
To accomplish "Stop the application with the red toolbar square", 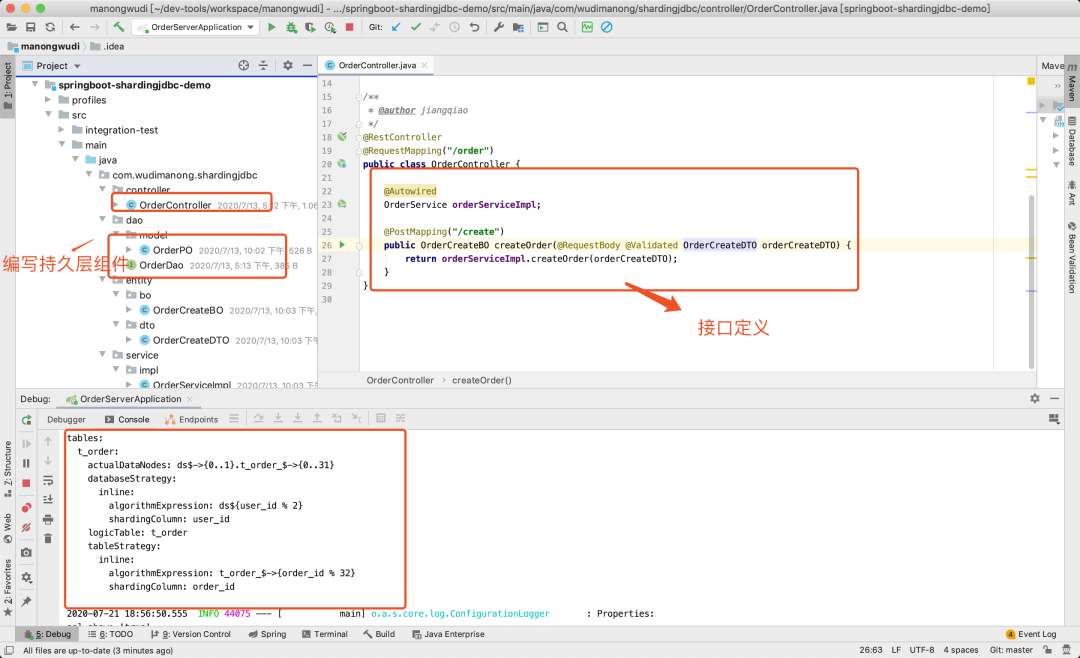I will [x=350, y=27].
